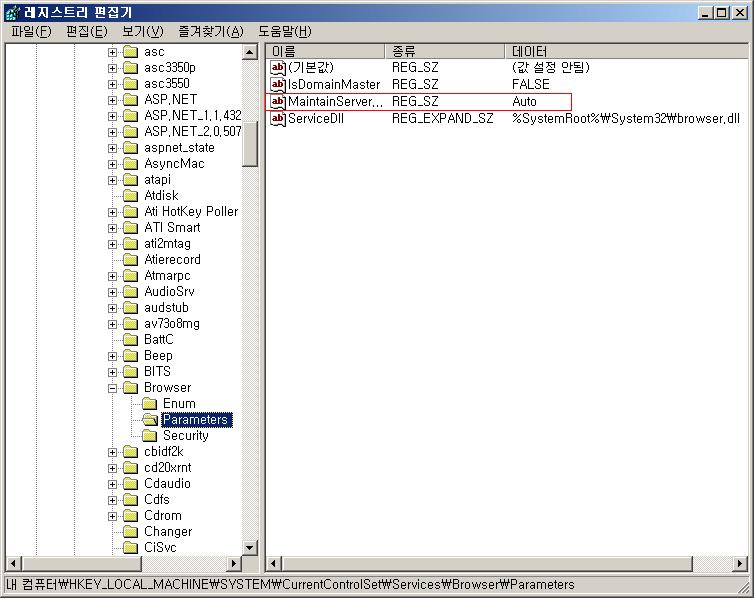Image resolution: width=754 pixels, height=598 pixels.
Task: Sort values by 이름 column header
Action: pyautogui.click(x=325, y=51)
